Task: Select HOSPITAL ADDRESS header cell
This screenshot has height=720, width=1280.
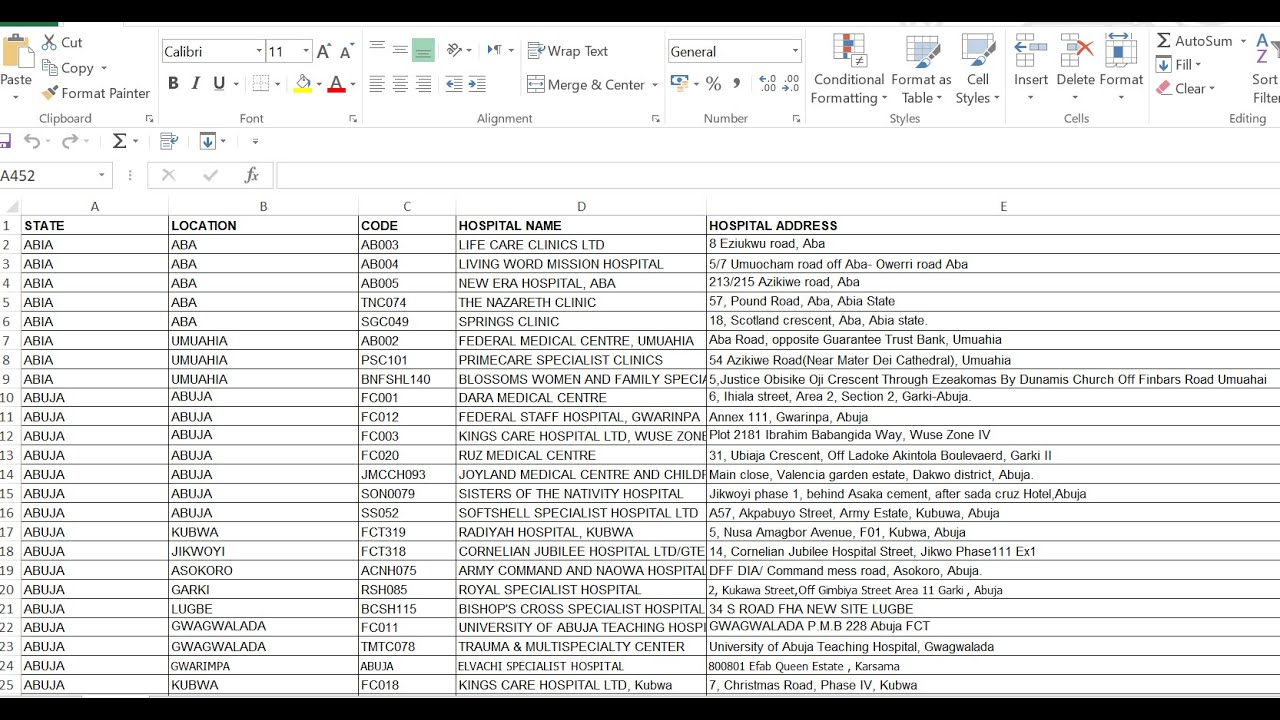Action: (993, 226)
